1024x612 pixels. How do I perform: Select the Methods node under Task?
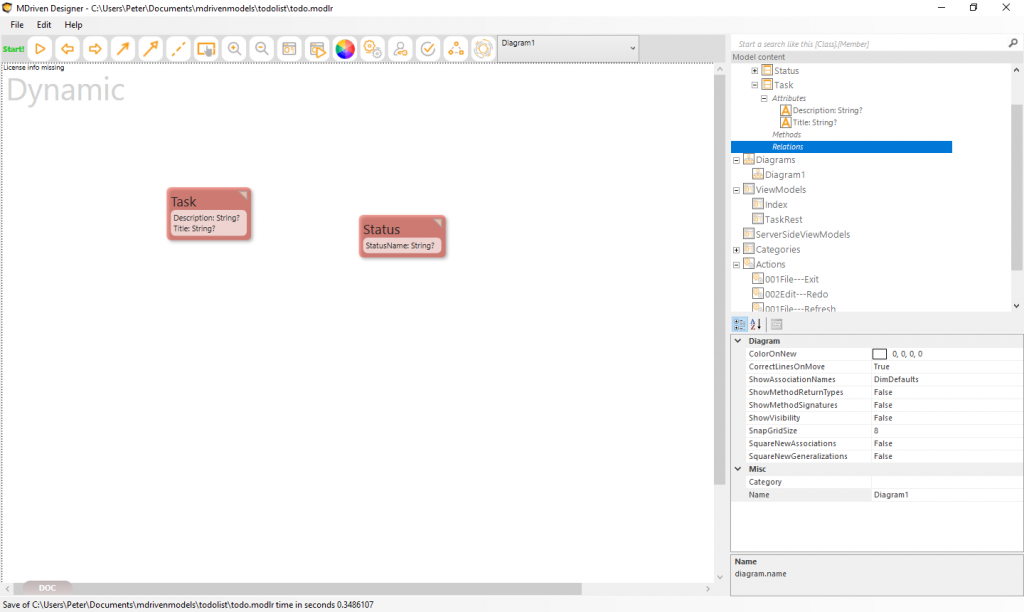[786, 135]
